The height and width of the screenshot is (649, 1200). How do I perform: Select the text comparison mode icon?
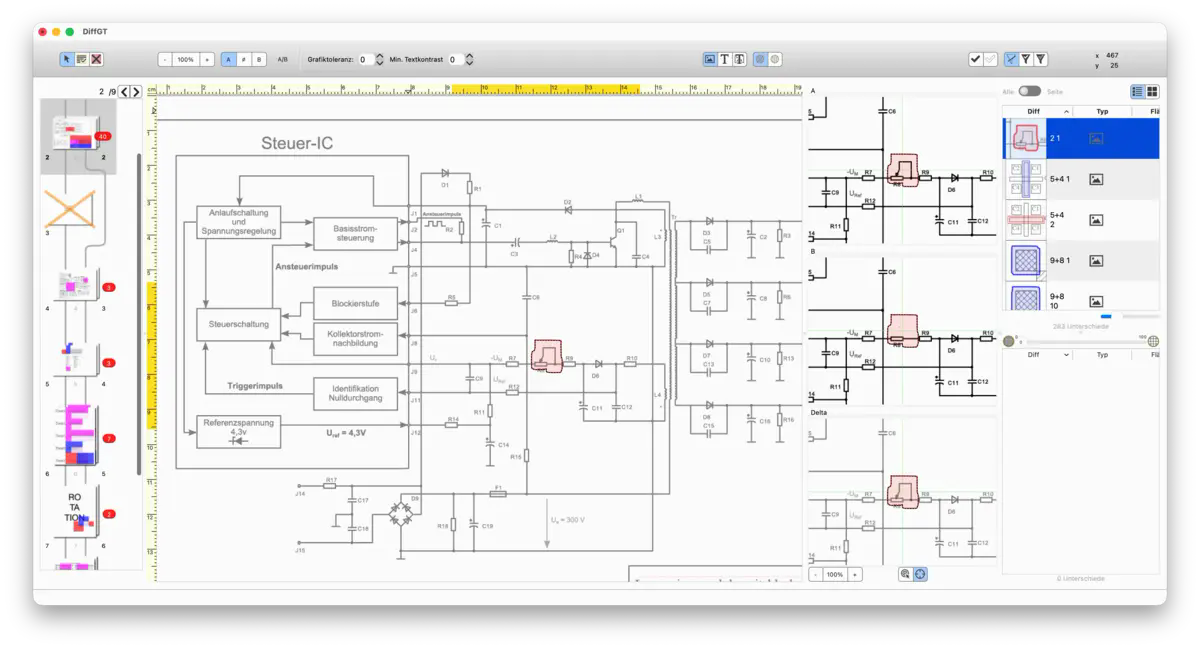726,59
